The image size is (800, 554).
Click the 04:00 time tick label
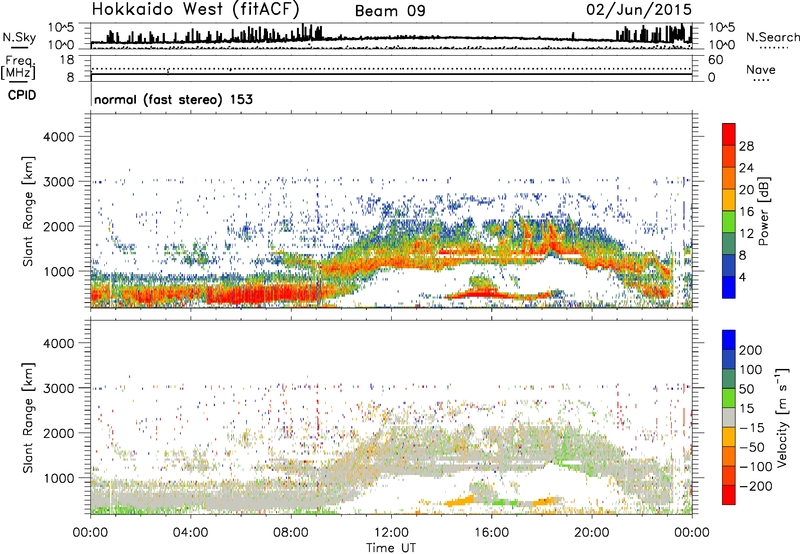pyautogui.click(x=190, y=533)
